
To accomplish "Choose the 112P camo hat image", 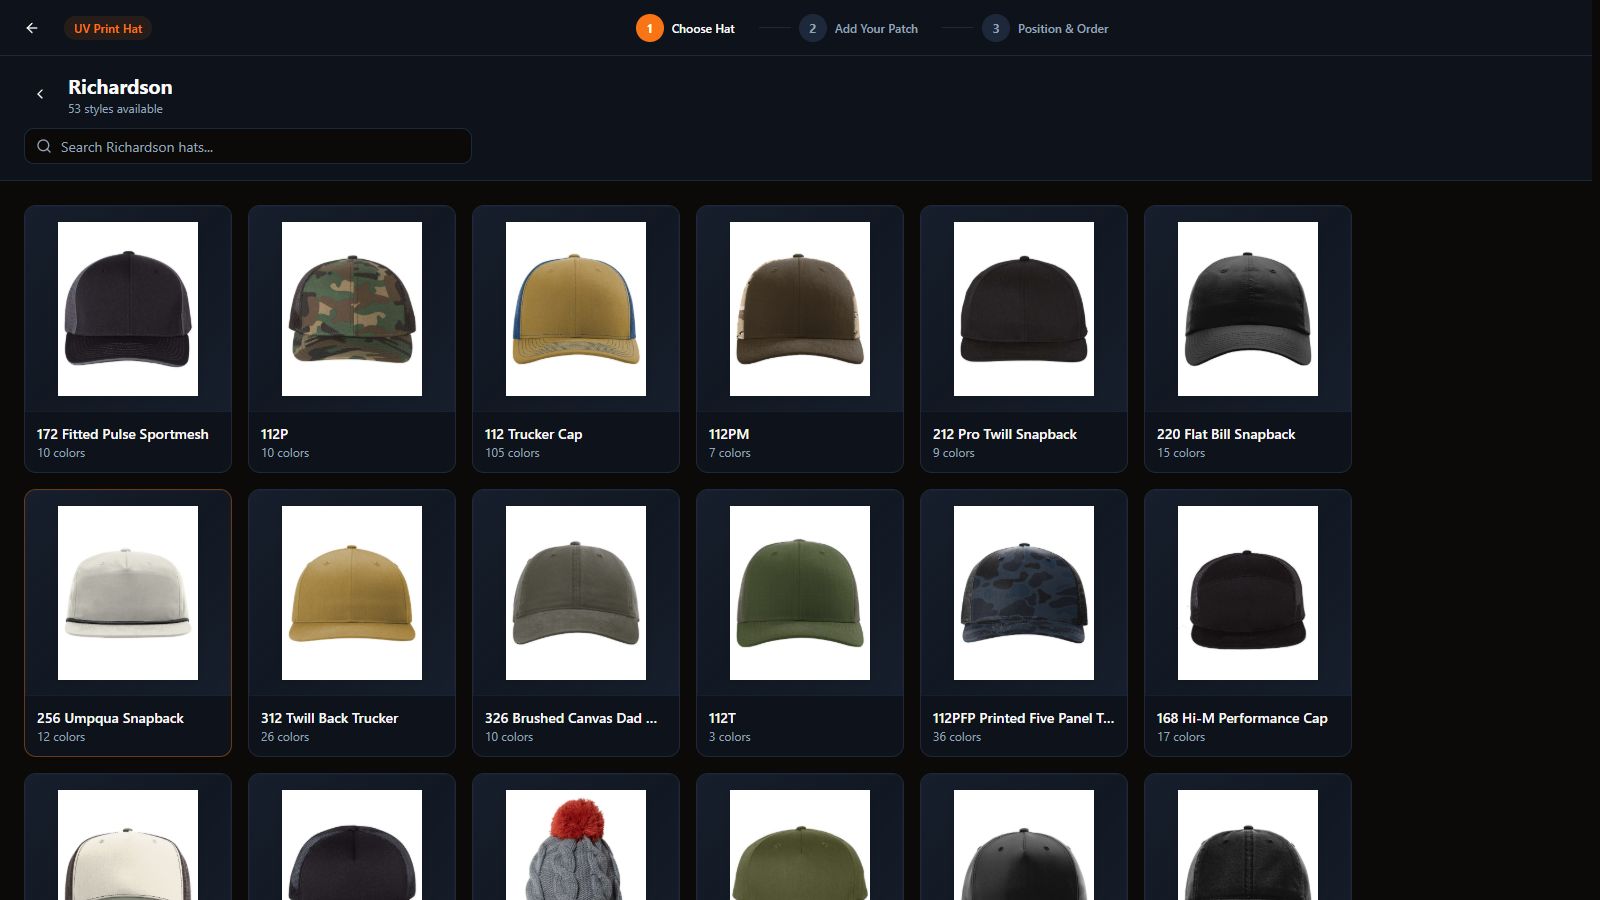I will point(352,309).
